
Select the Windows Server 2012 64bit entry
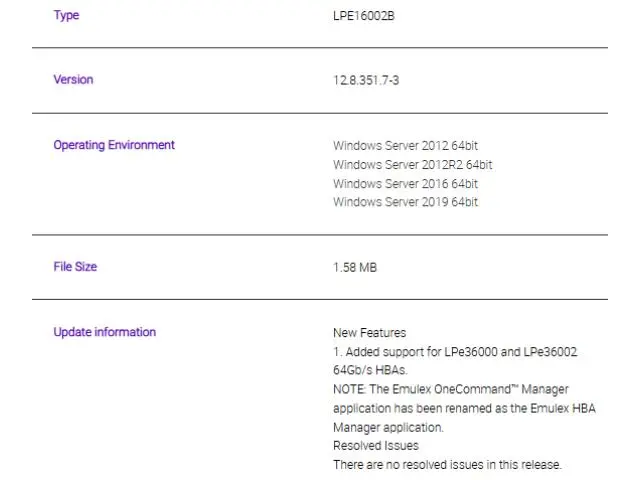coord(405,146)
